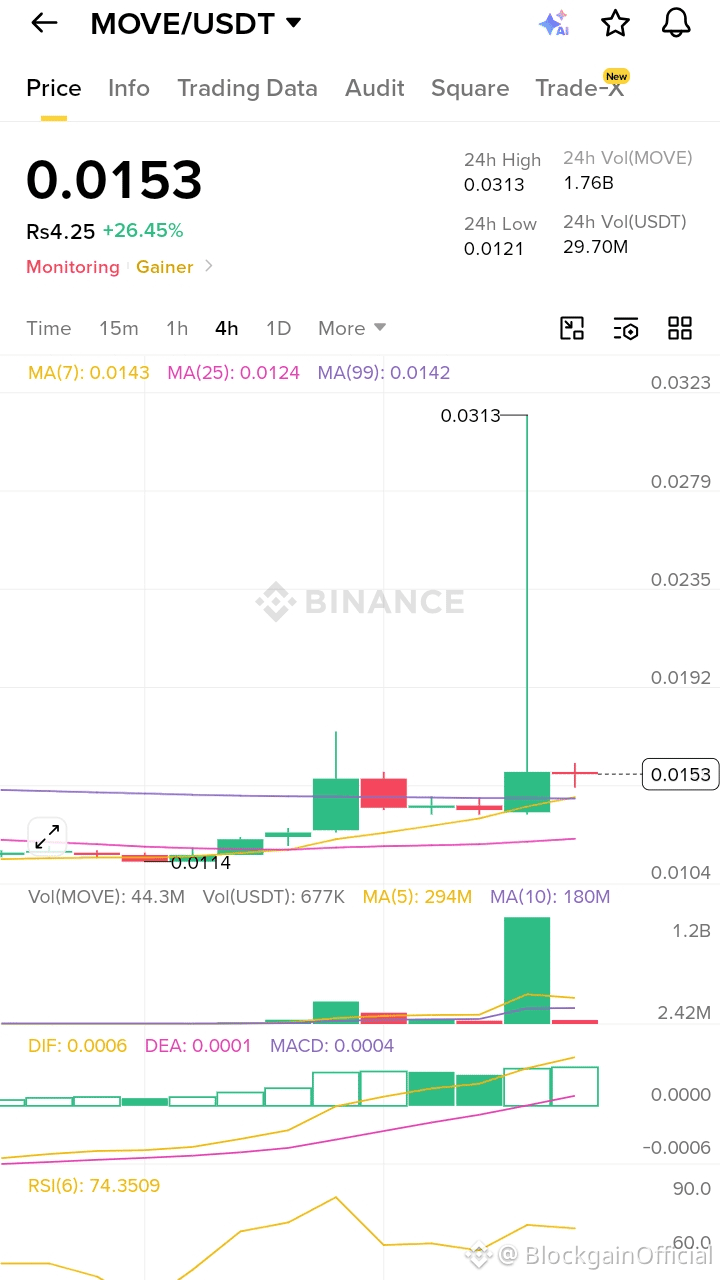Tap the MA(7): 0.0143 label
This screenshot has width=720, height=1280.
89,373
